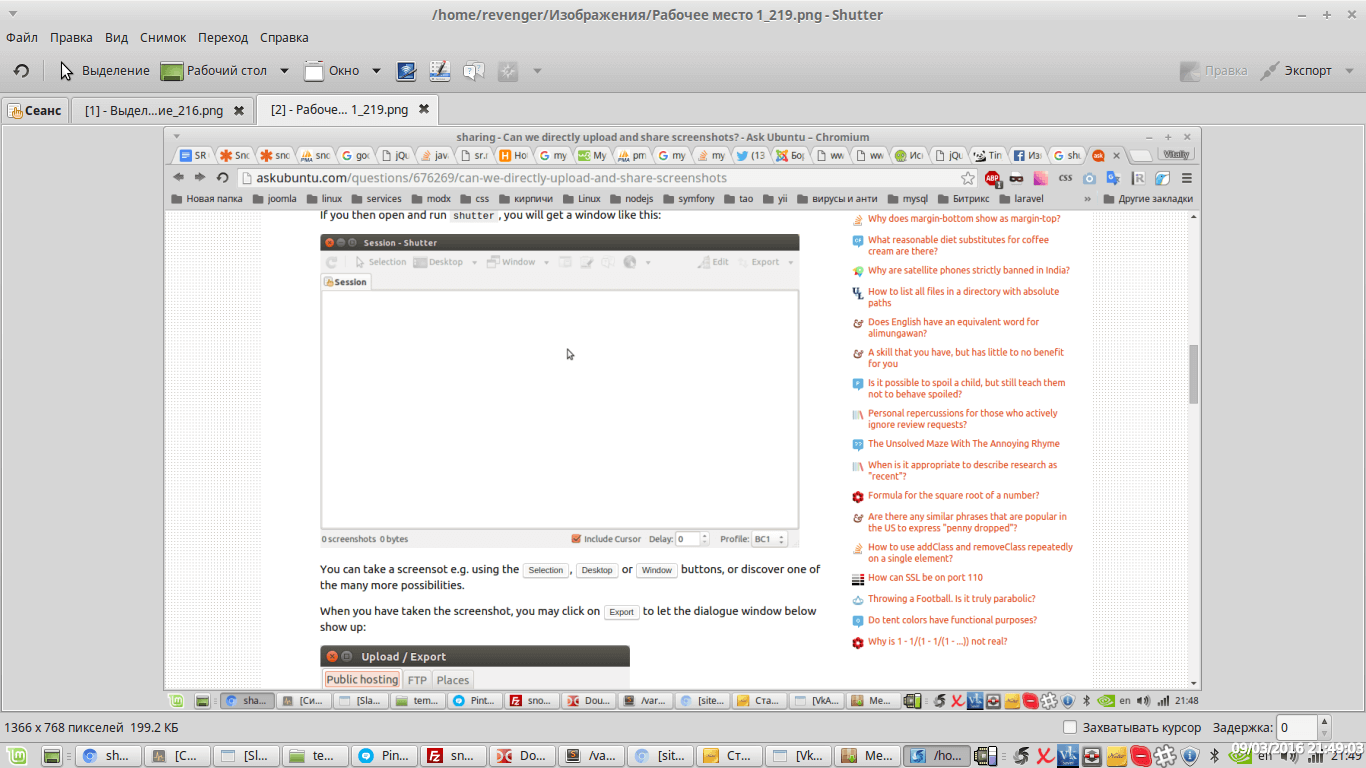Open the Окно dropdown arrow

click(x=376, y=71)
